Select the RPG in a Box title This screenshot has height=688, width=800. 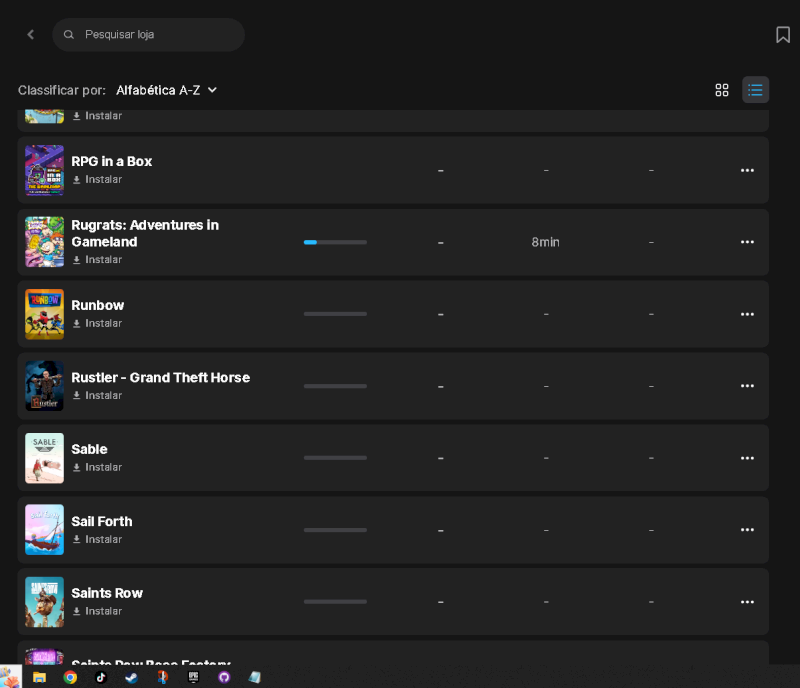pyautogui.click(x=112, y=161)
